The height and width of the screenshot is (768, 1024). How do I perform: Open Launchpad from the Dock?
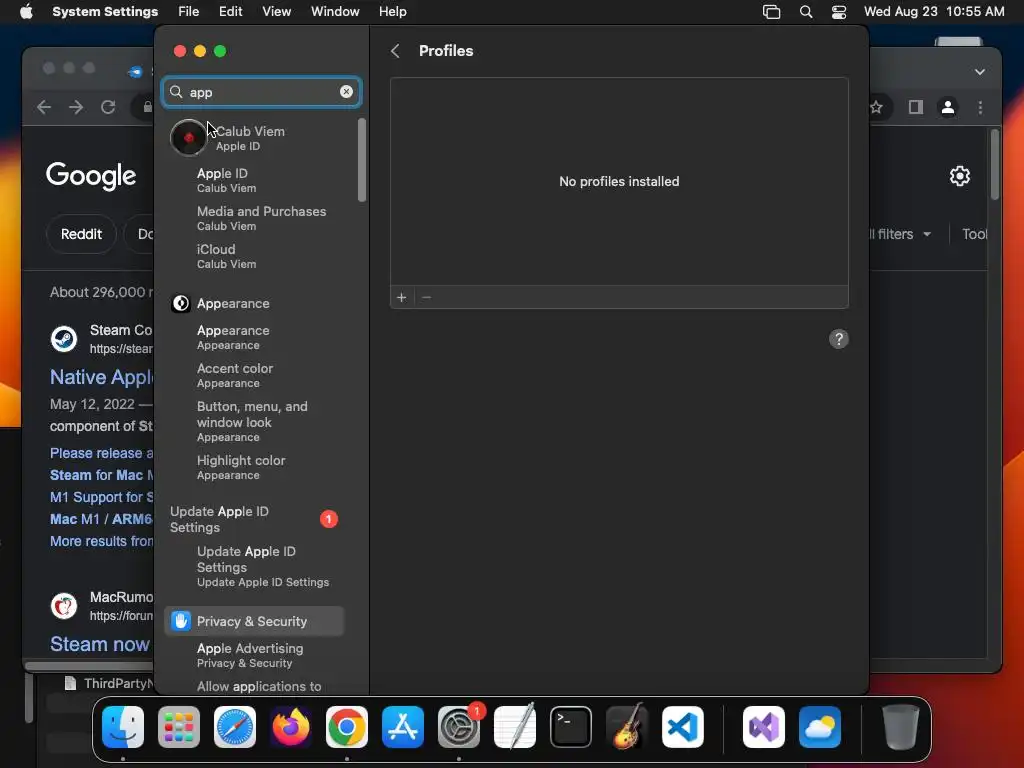(x=179, y=727)
